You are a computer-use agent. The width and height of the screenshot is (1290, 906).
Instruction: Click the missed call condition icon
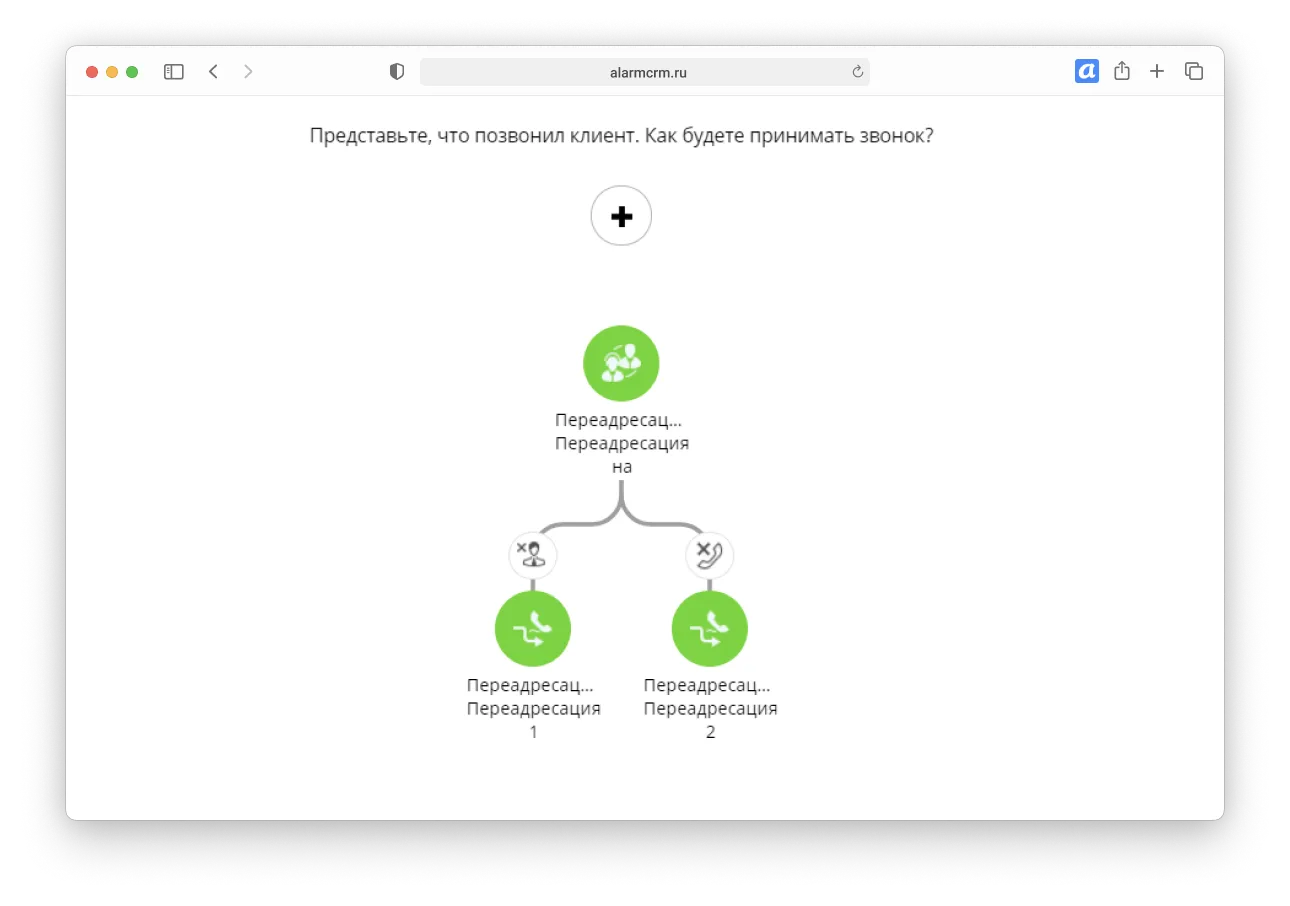(x=710, y=554)
